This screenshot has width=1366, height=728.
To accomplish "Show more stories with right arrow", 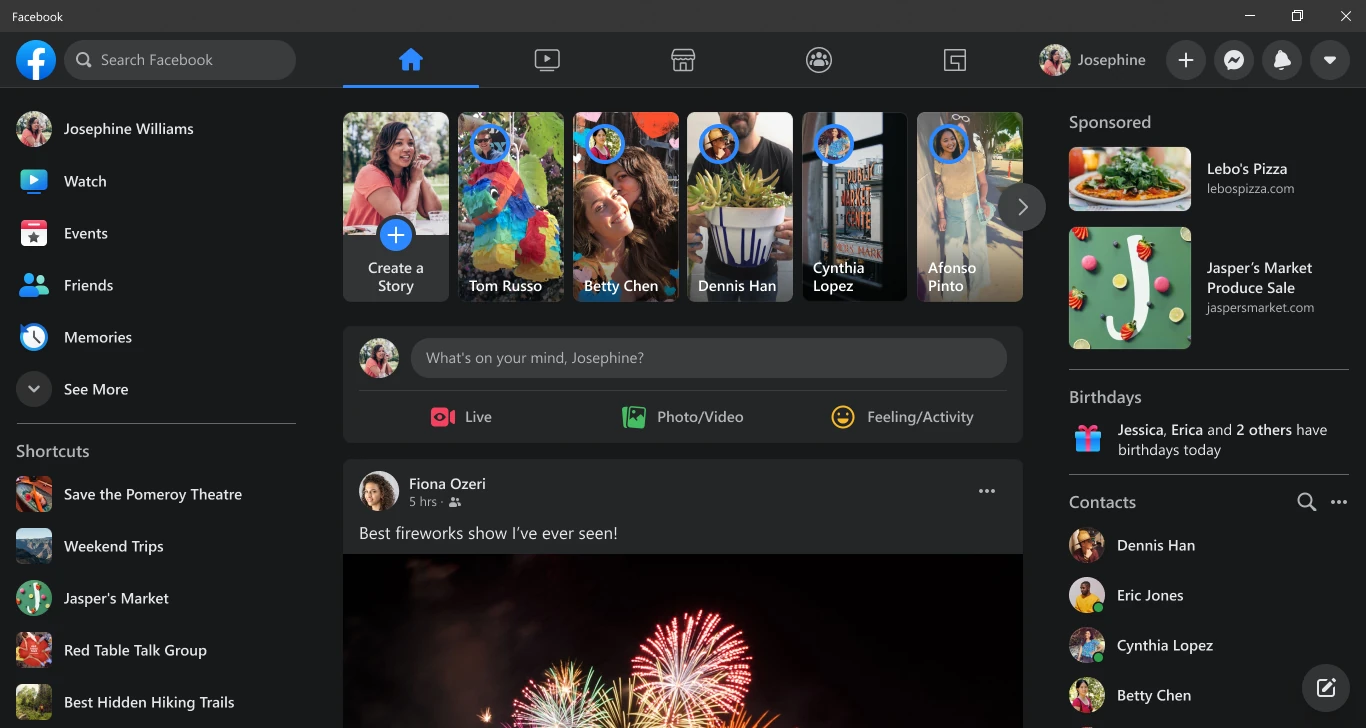I will point(1022,207).
